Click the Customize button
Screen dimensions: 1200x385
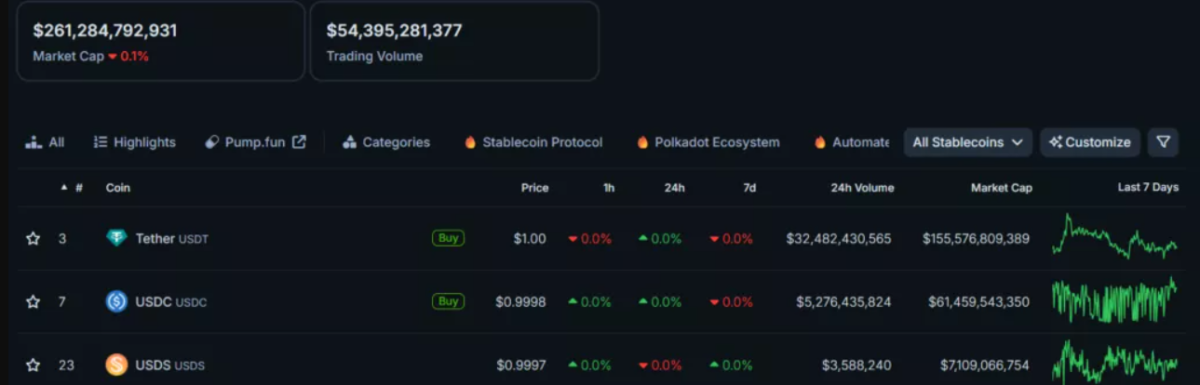[x=1090, y=142]
